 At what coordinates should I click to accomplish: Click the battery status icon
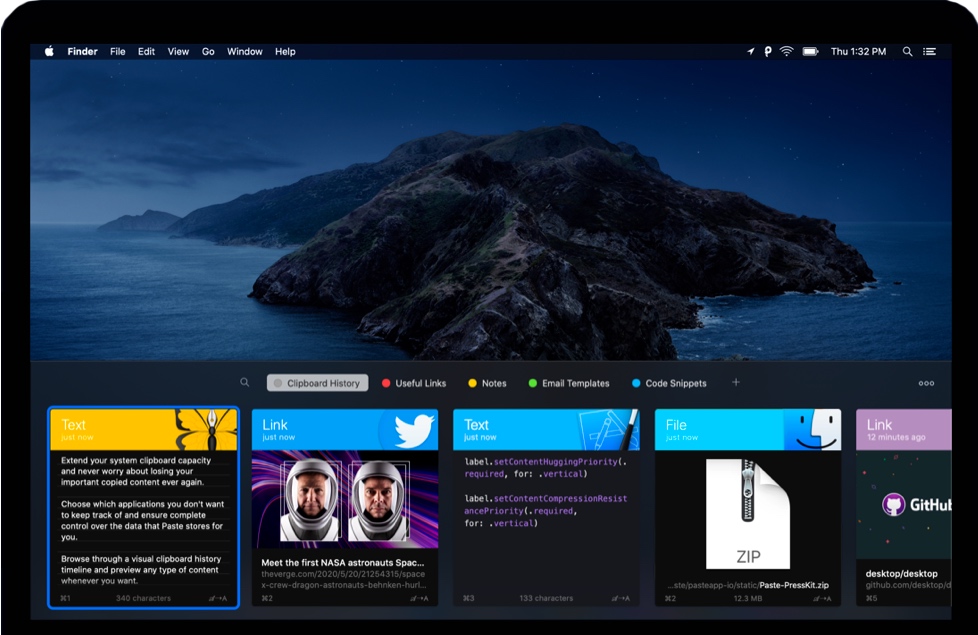(x=810, y=51)
